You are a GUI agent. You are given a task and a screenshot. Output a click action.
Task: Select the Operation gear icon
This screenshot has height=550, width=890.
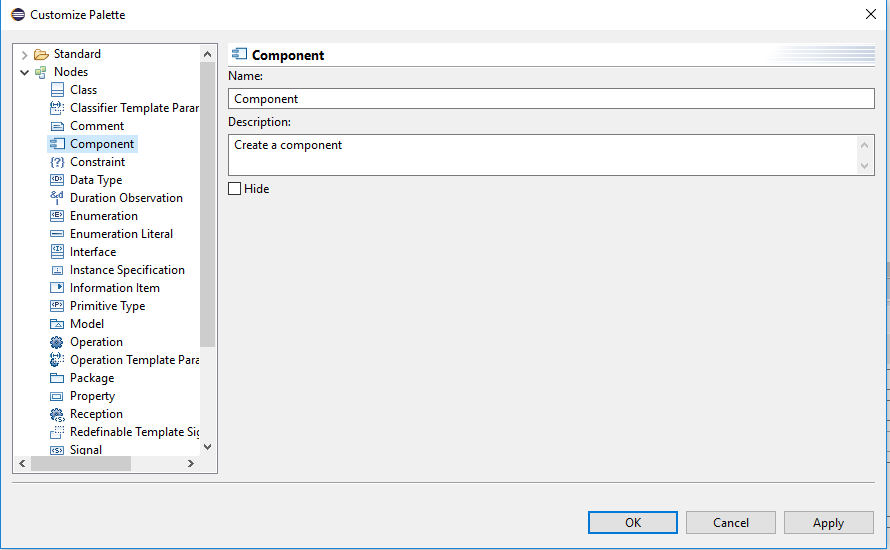point(57,342)
